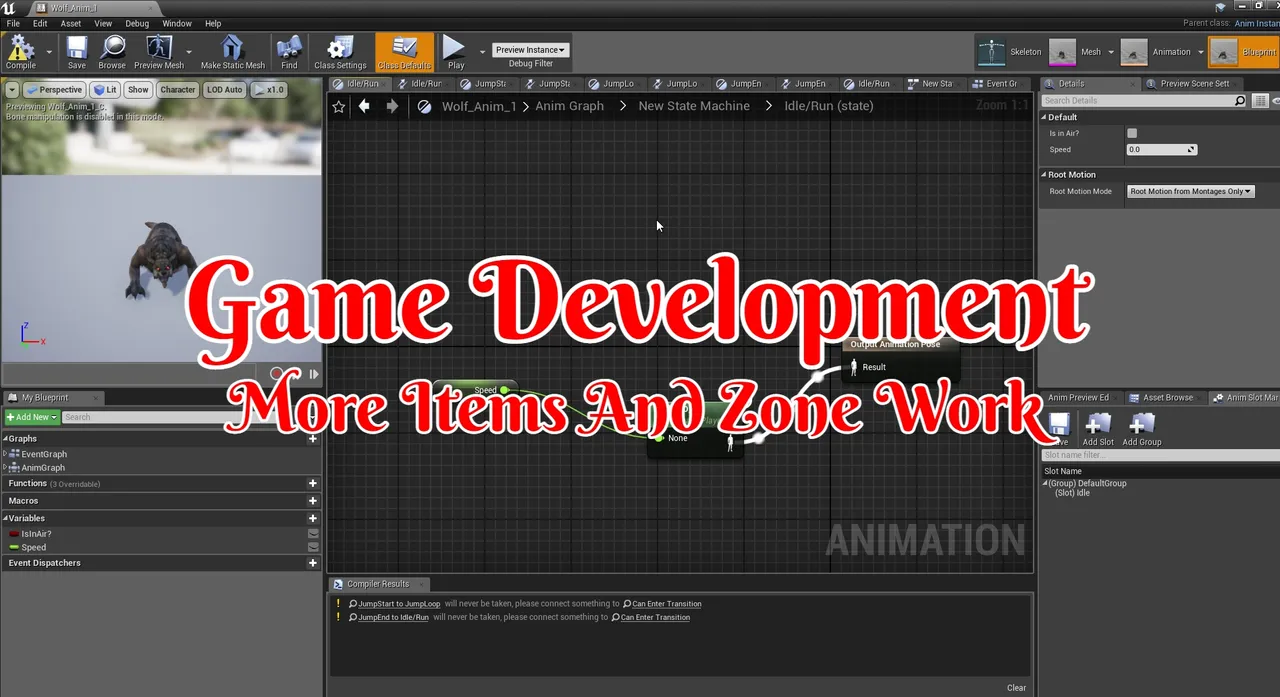Toggle IsInAir? variable editable eye

click(x=313, y=534)
